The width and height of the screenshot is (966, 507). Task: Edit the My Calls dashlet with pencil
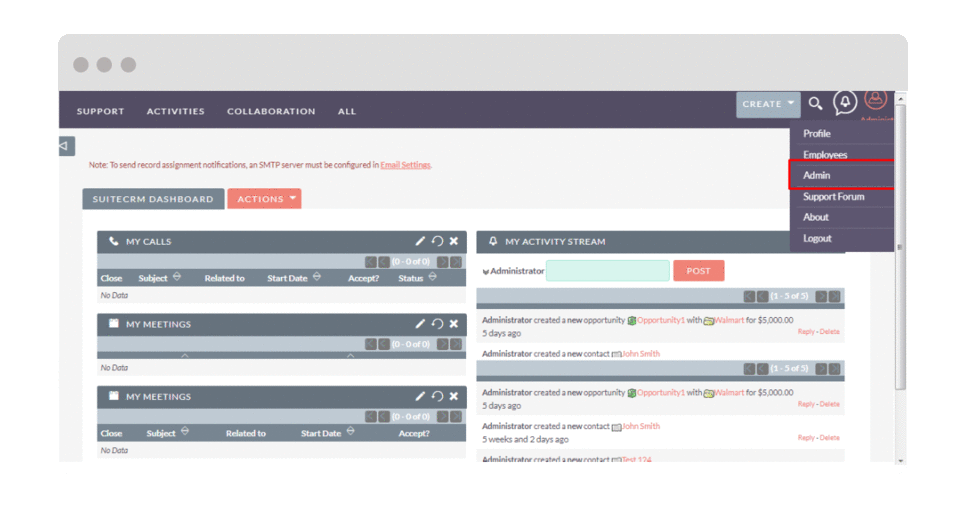pyautogui.click(x=420, y=241)
